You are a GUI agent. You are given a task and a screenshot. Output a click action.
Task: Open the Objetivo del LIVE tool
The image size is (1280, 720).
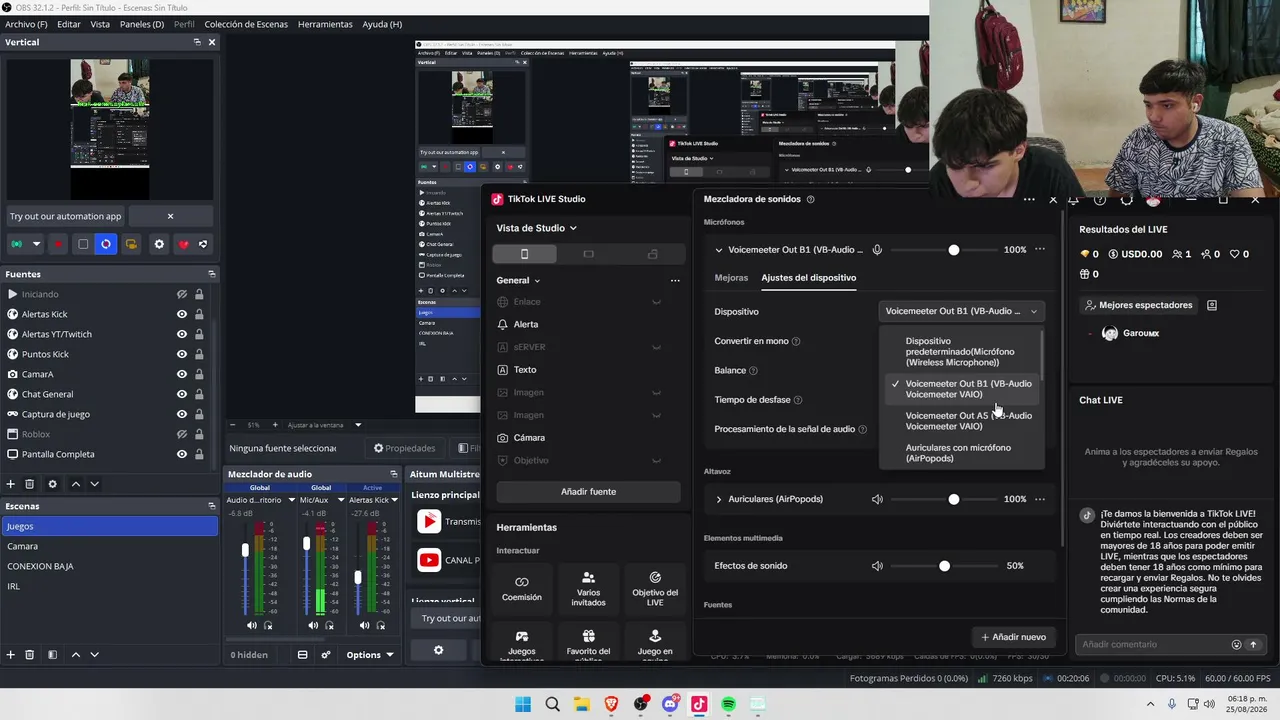click(655, 588)
